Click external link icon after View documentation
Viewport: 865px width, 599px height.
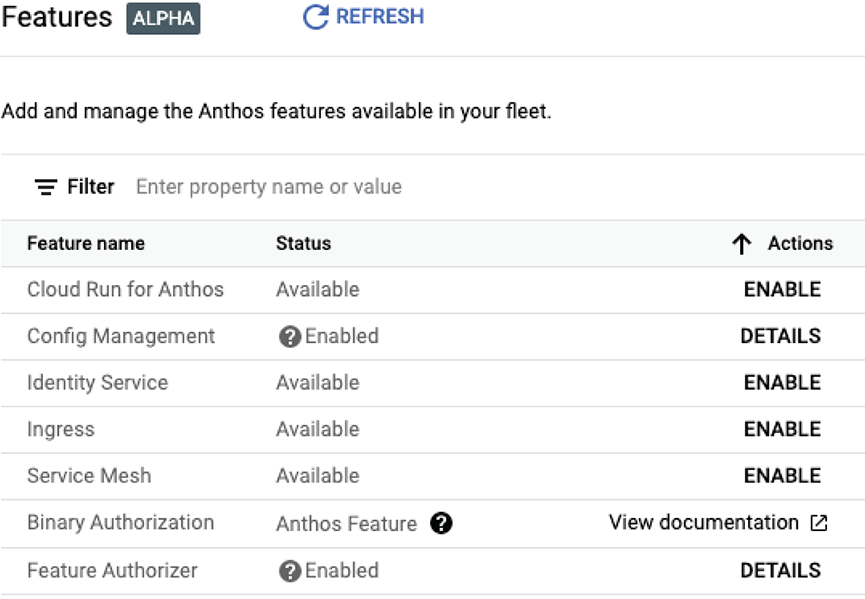click(x=819, y=523)
